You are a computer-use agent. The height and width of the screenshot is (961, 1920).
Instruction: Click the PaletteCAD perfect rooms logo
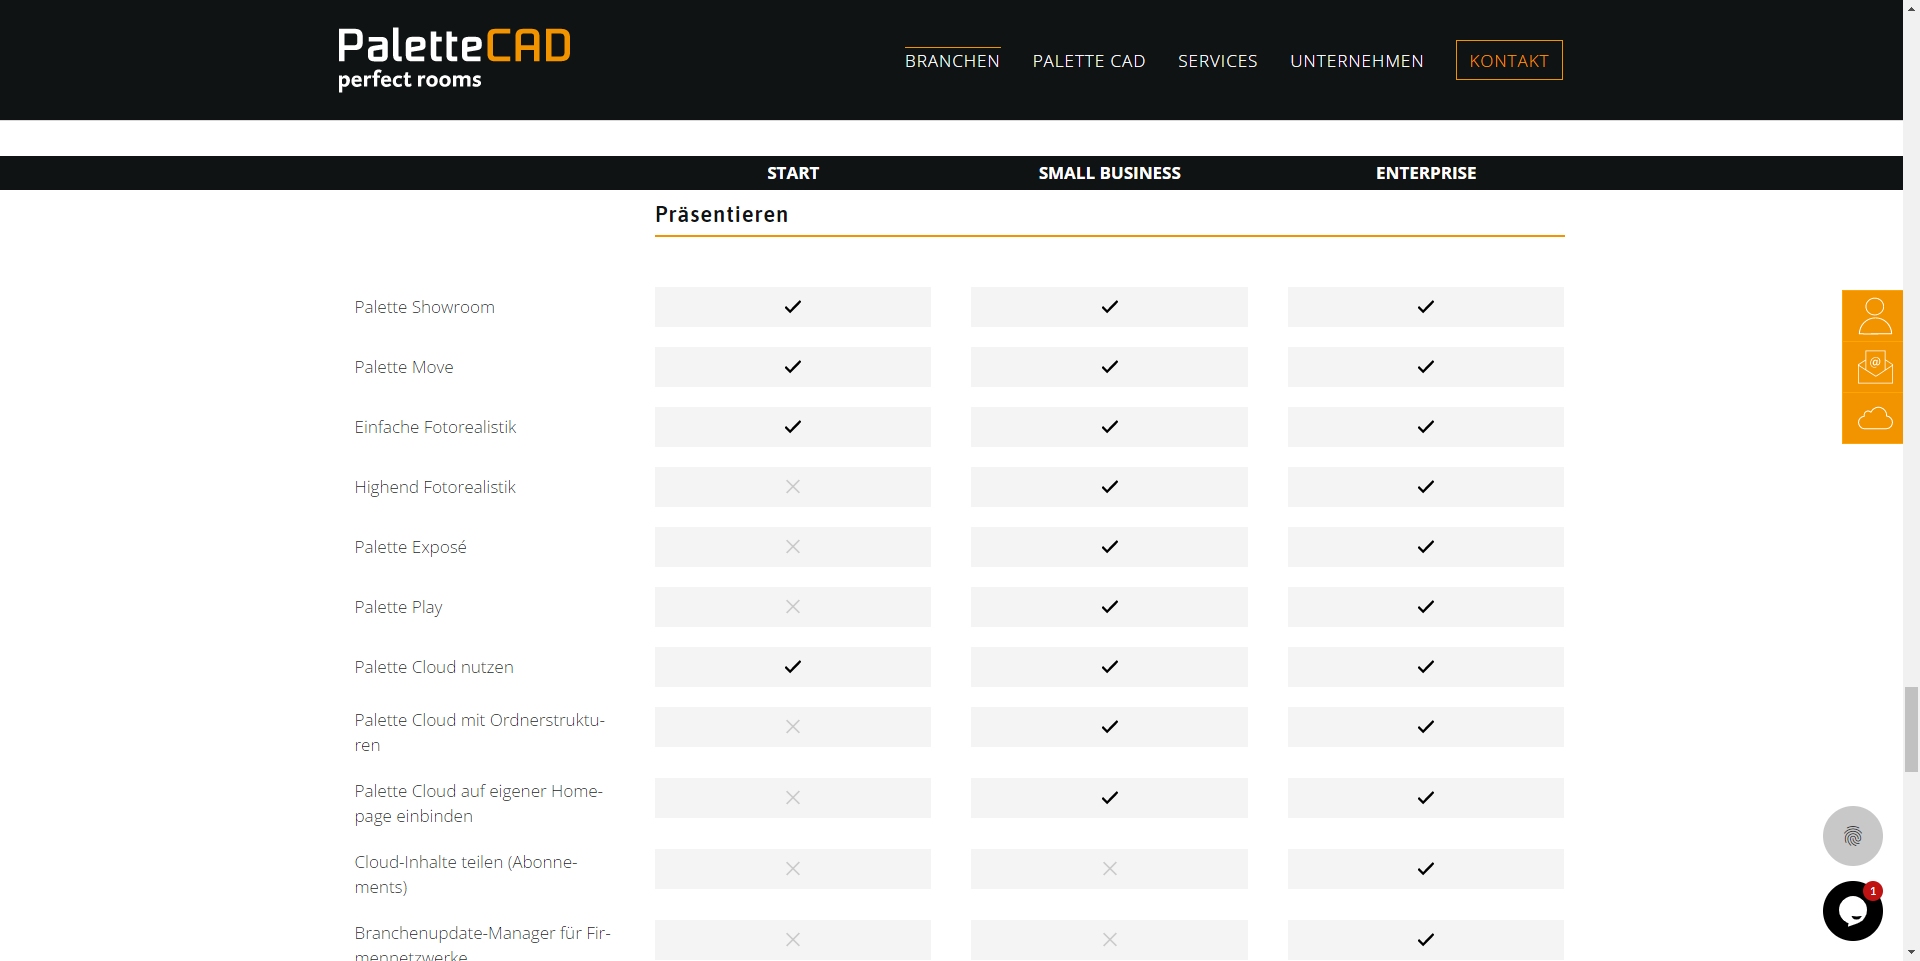point(454,59)
